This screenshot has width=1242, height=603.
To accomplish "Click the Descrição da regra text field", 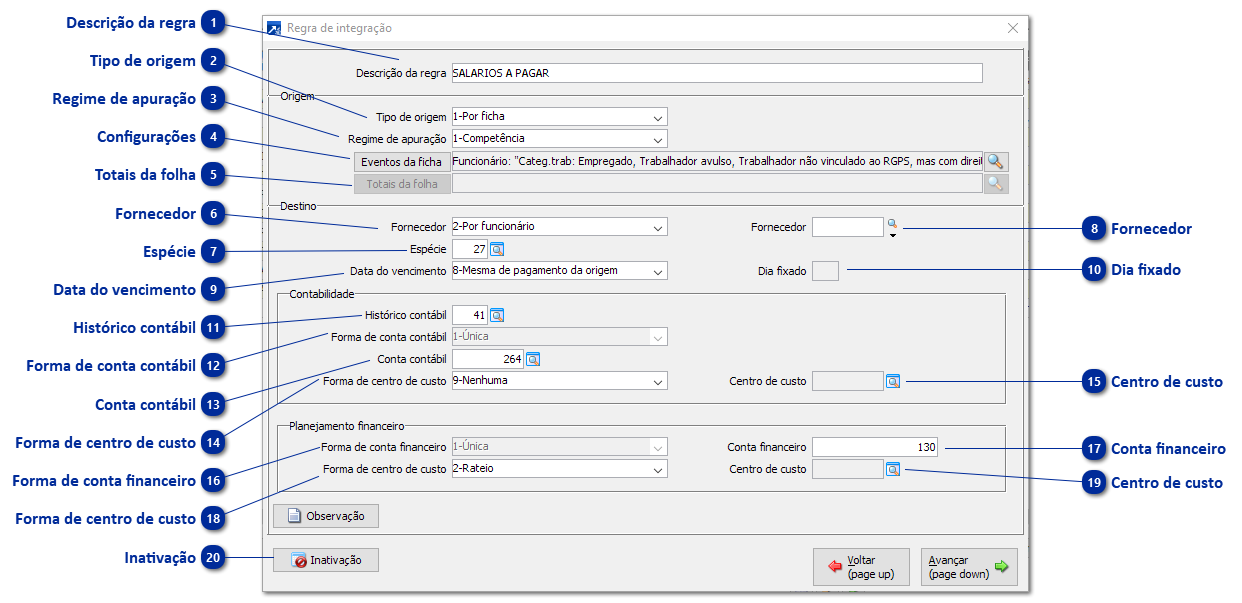I will pyautogui.click(x=716, y=73).
